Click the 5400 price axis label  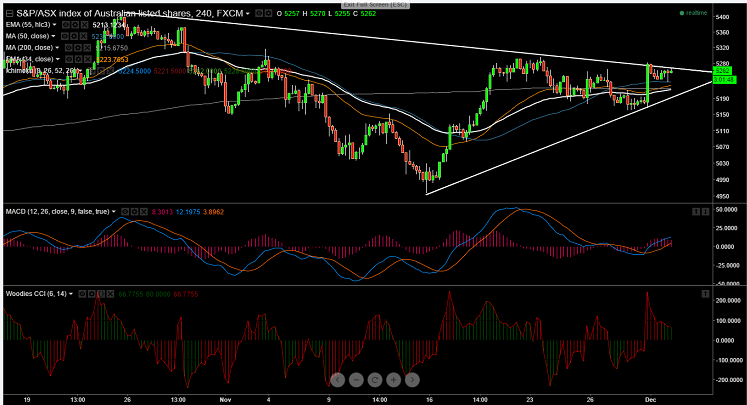click(x=722, y=17)
